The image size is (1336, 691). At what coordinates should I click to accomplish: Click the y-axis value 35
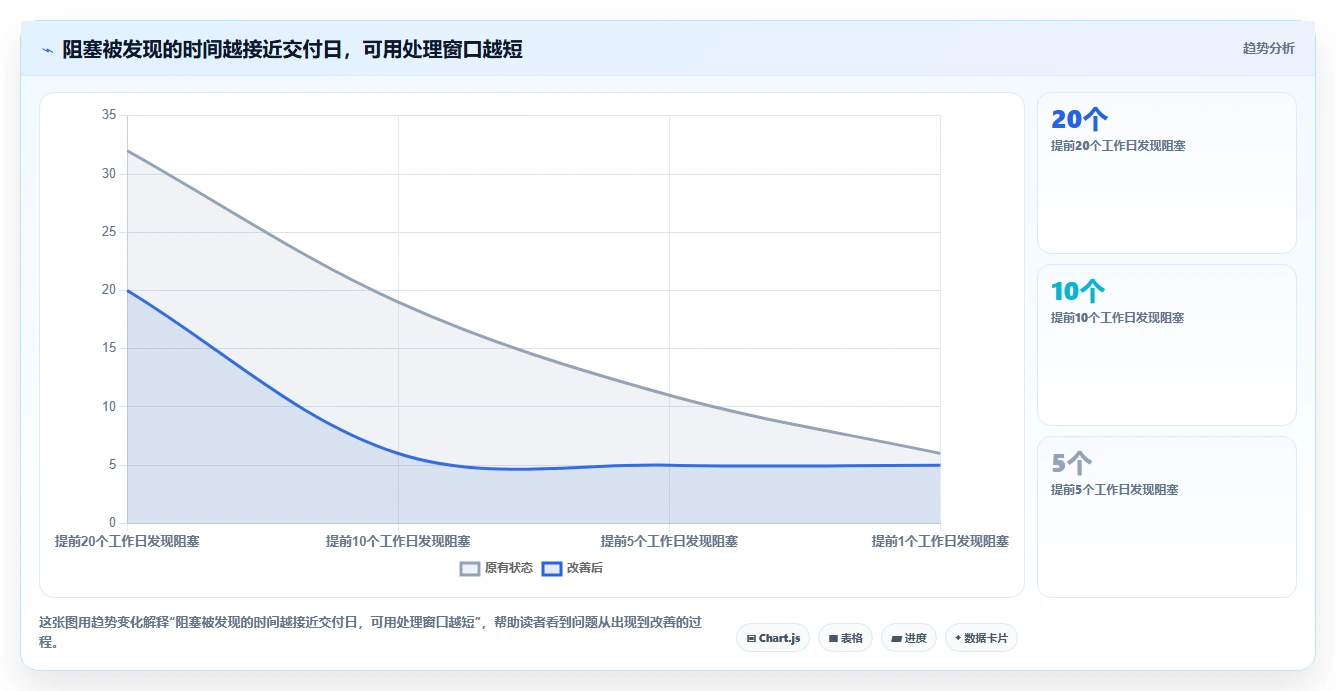tap(109, 115)
